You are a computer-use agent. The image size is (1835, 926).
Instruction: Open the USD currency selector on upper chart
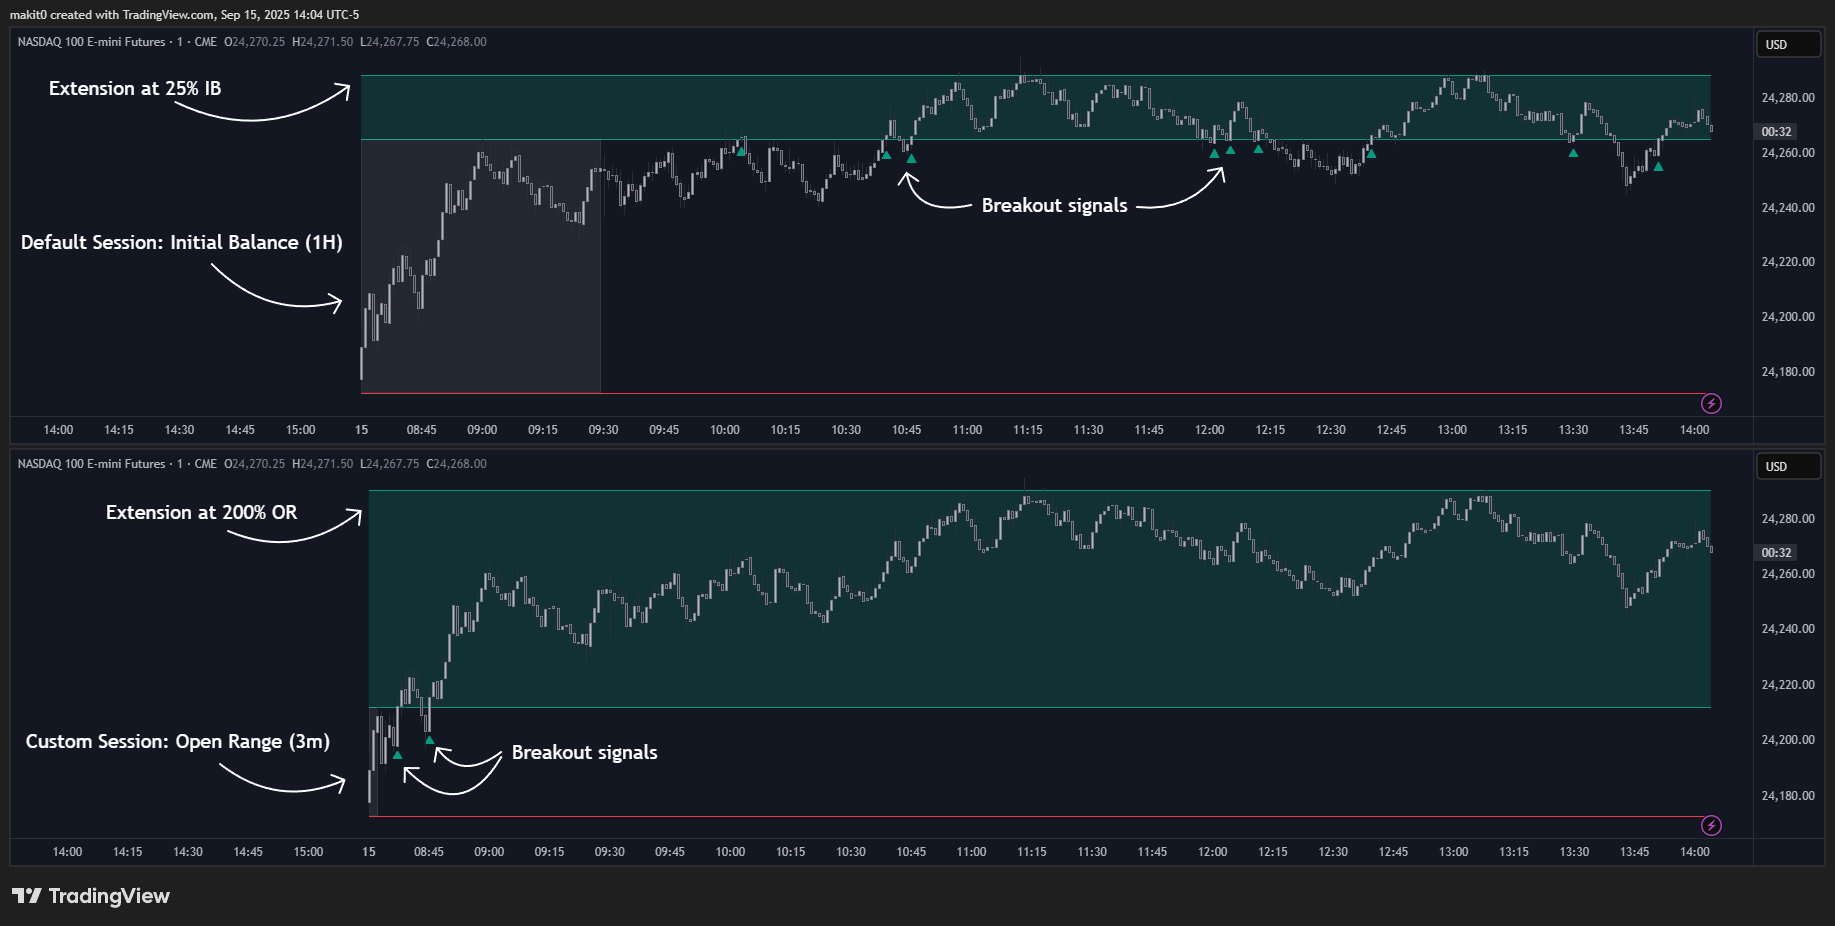click(1788, 44)
